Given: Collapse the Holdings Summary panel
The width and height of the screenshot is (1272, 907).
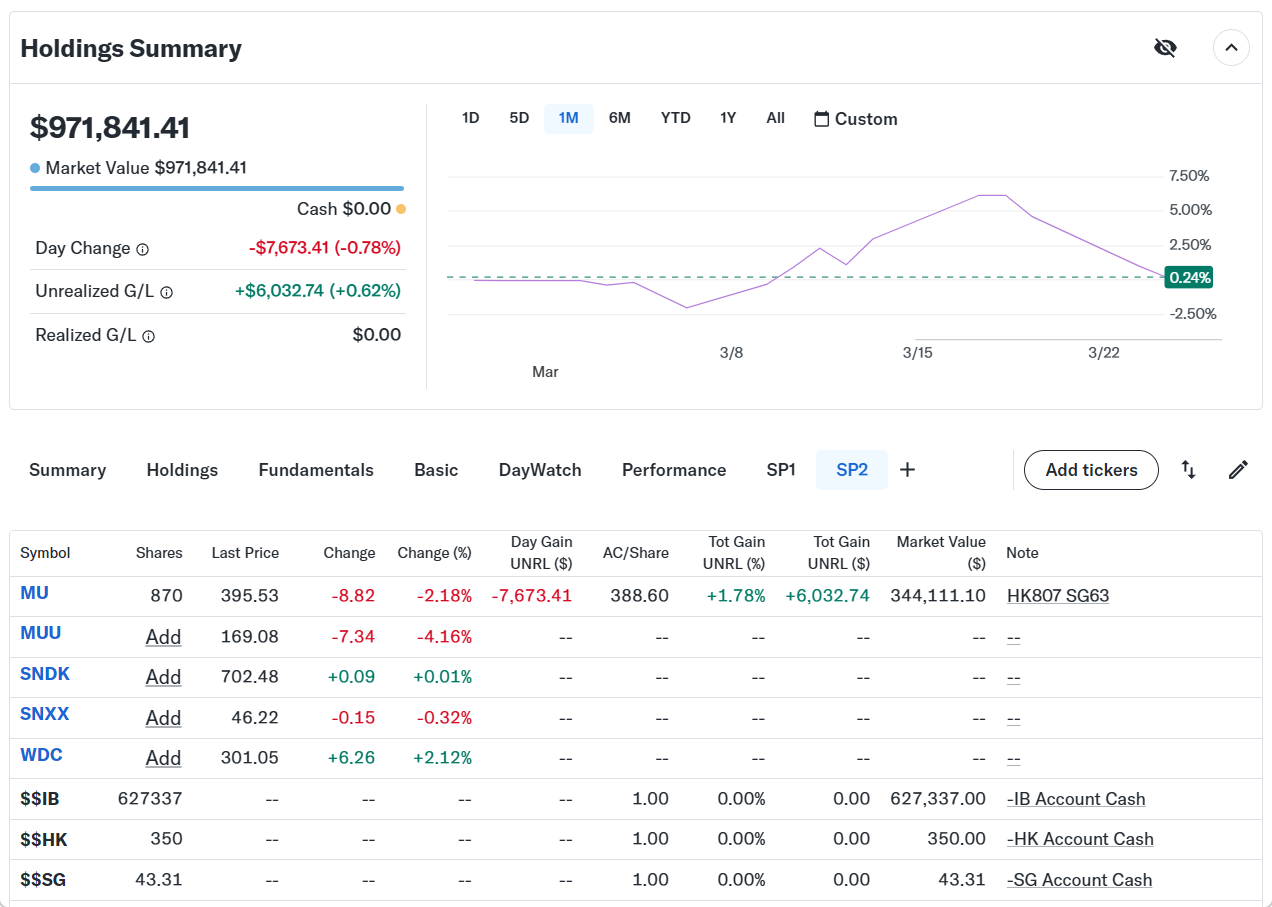Looking at the screenshot, I should 1231,48.
